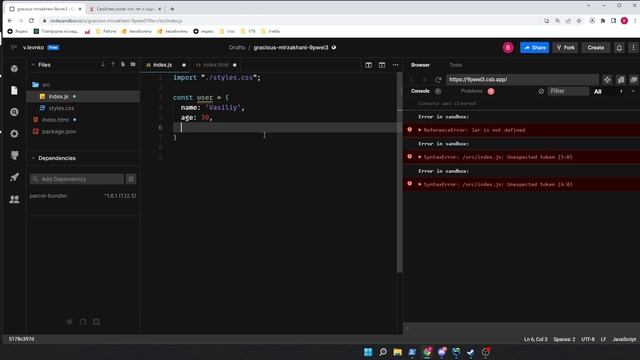Open the Windows Start button in taskbar

coord(368,352)
